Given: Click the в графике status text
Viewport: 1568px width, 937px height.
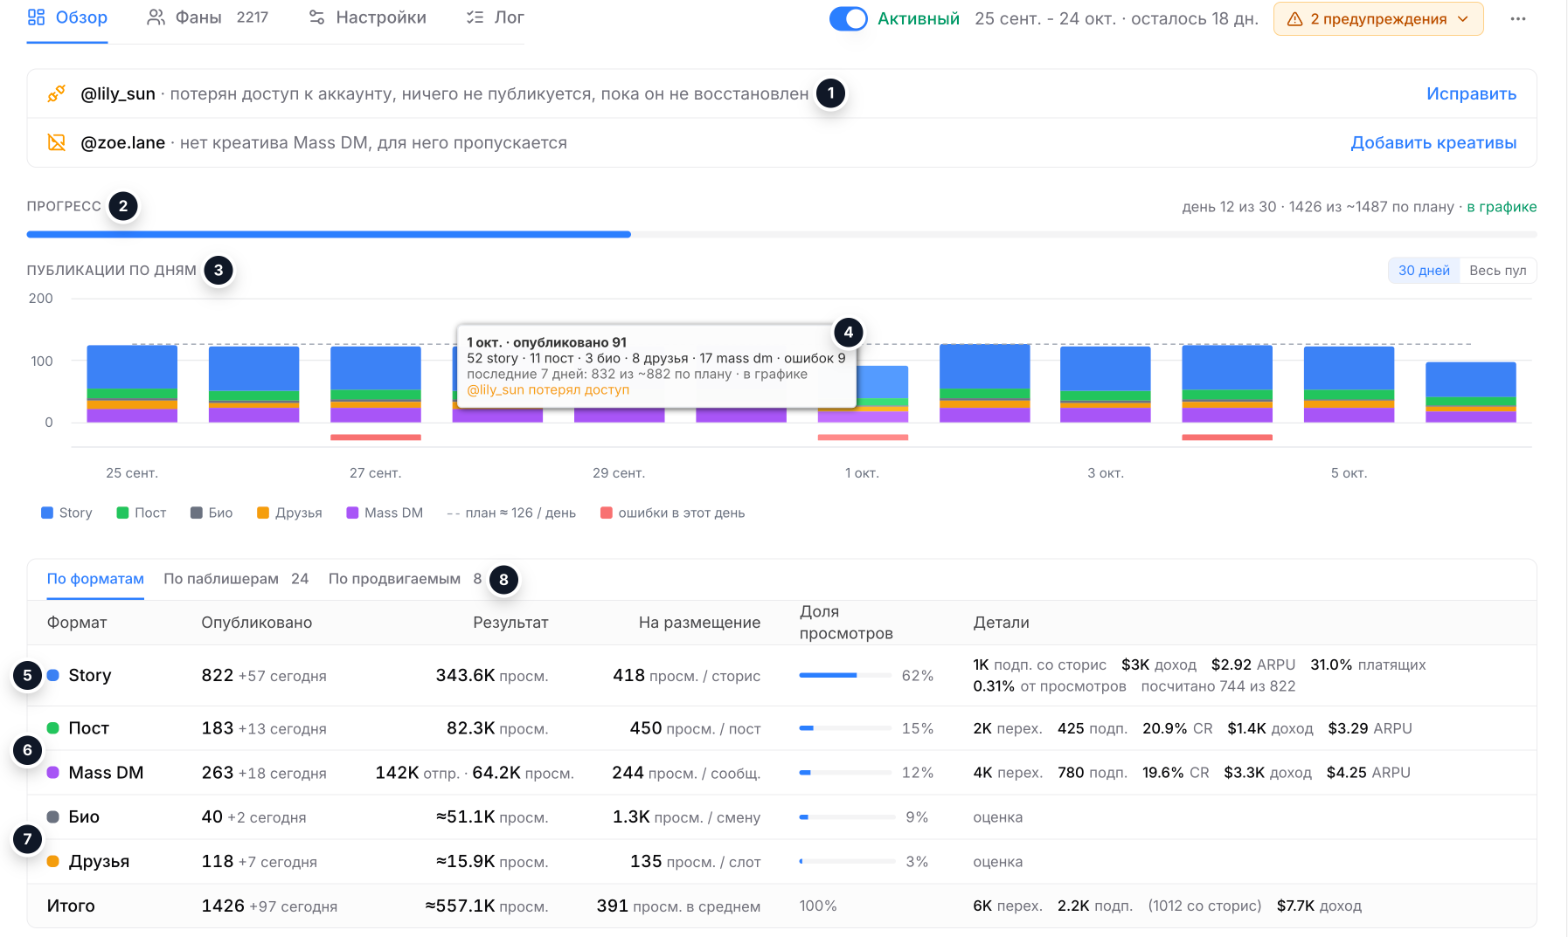Looking at the screenshot, I should point(1502,207).
